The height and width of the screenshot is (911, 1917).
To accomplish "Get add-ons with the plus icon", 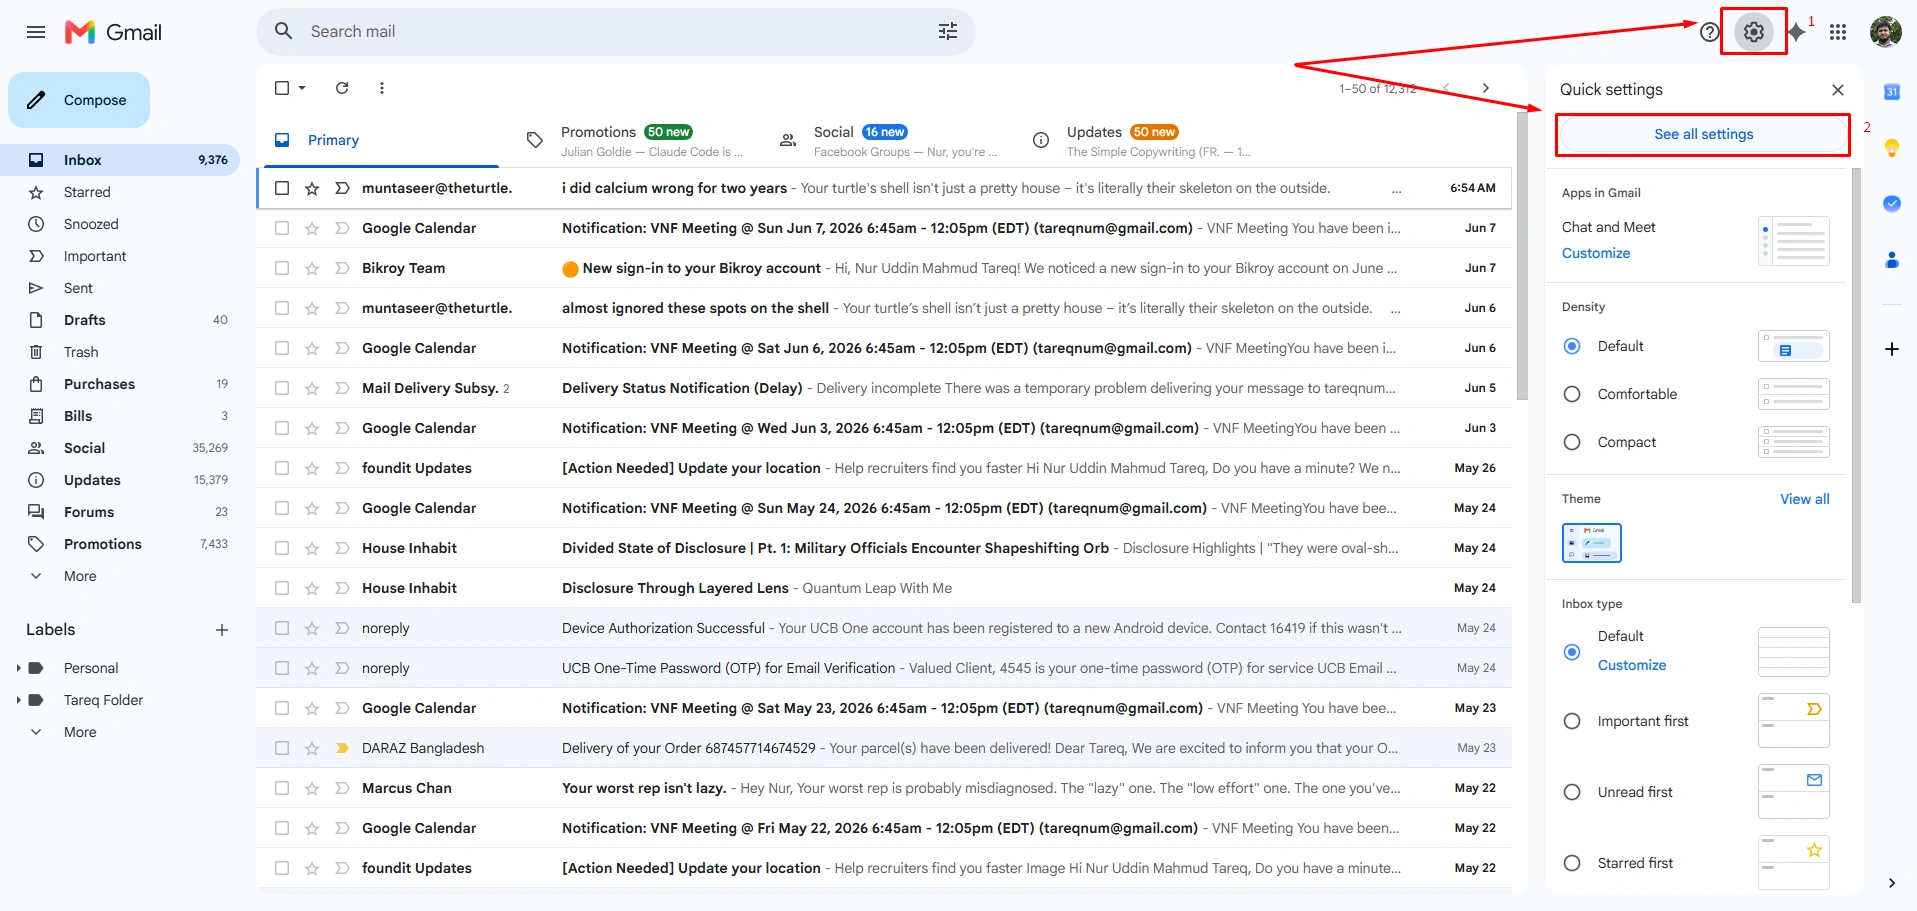I will [x=1892, y=349].
